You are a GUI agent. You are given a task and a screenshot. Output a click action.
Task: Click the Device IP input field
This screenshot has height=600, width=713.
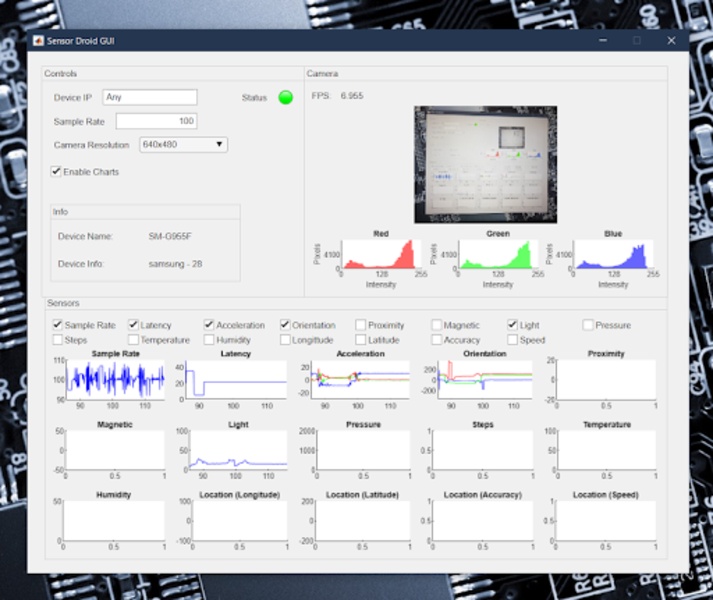coord(150,97)
